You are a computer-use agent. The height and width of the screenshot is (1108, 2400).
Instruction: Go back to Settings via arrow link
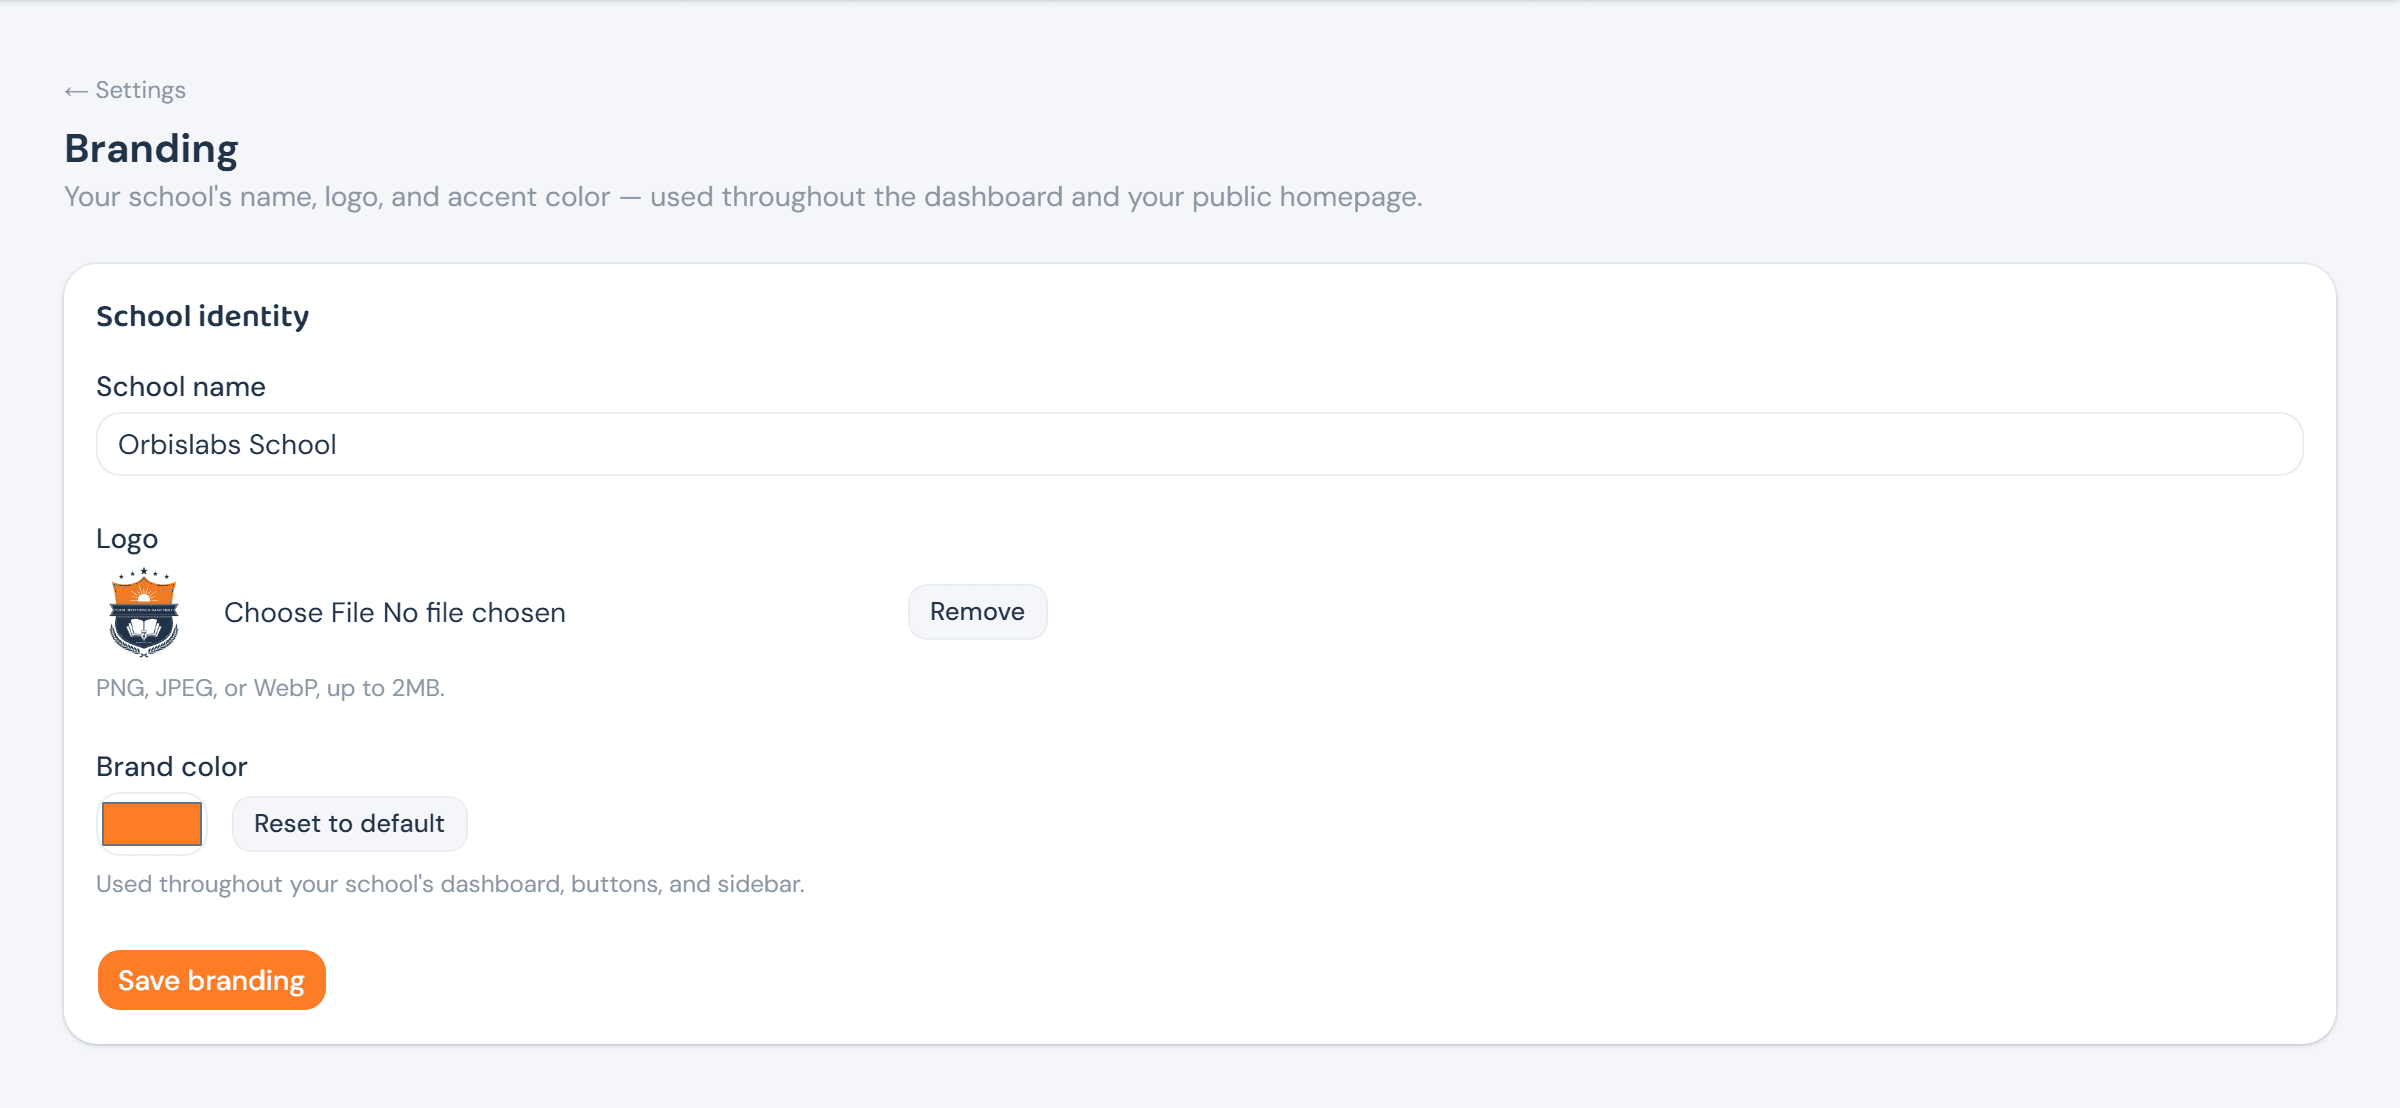pos(125,90)
